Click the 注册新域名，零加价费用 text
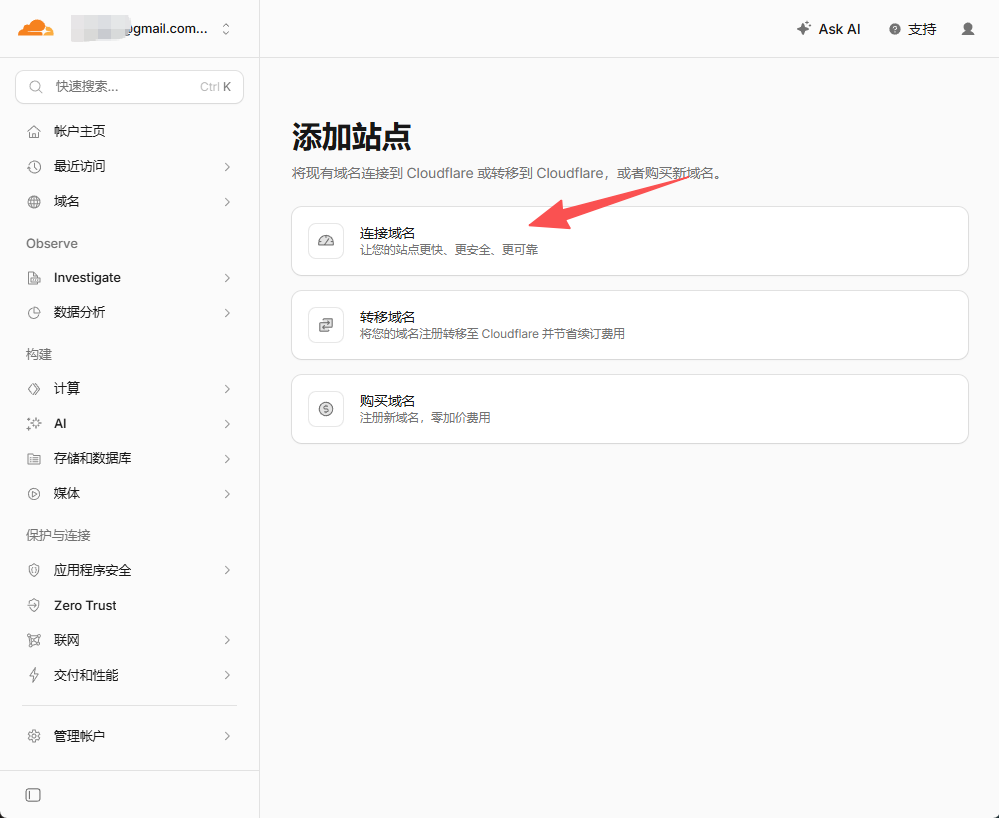Viewport: 999px width, 818px height. point(425,418)
